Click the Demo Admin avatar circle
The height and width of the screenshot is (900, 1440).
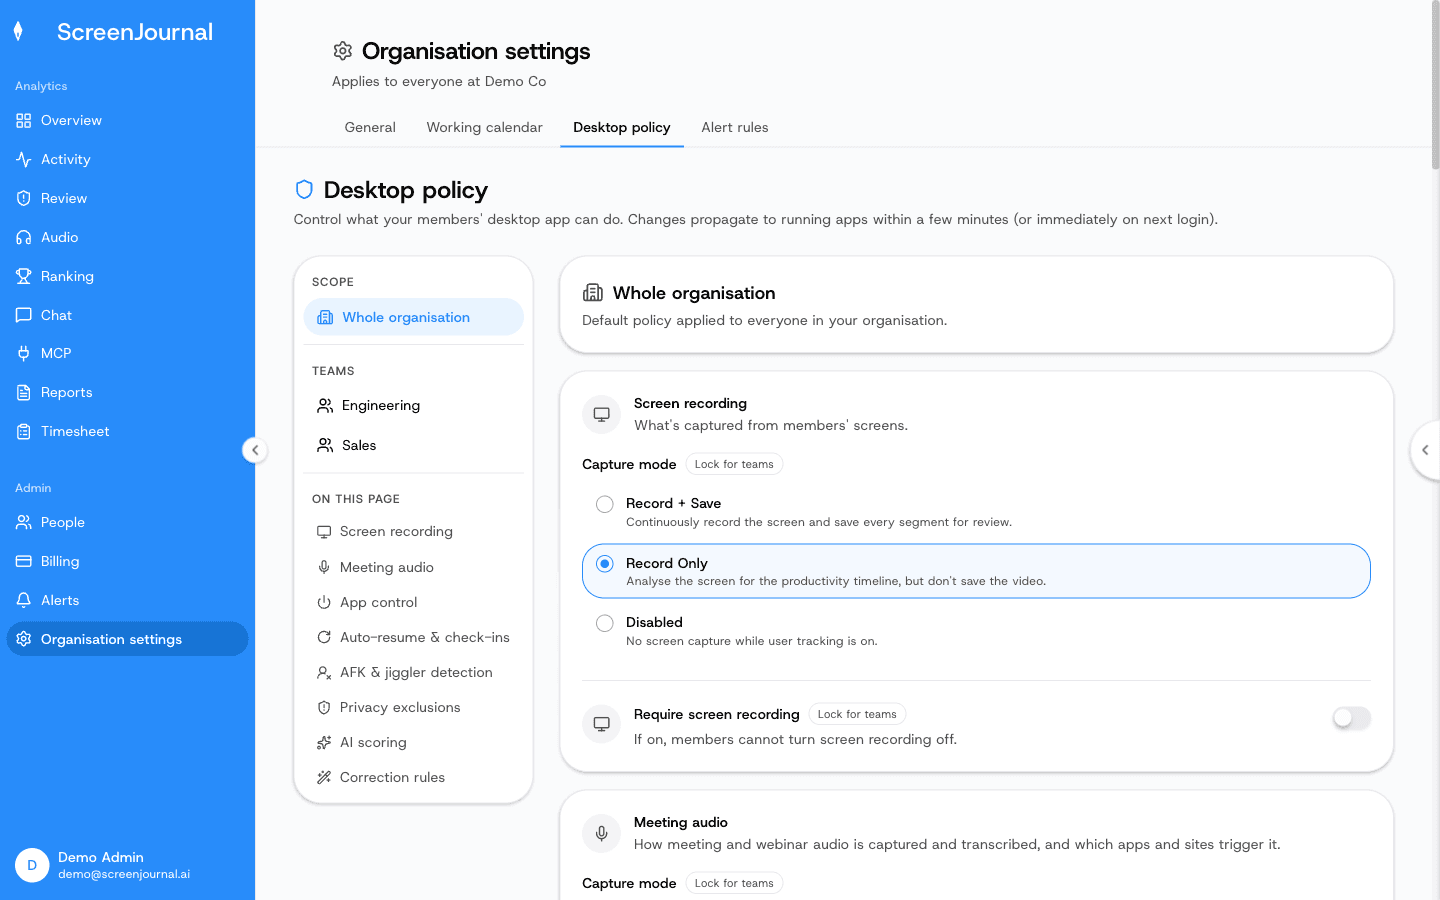tap(32, 865)
